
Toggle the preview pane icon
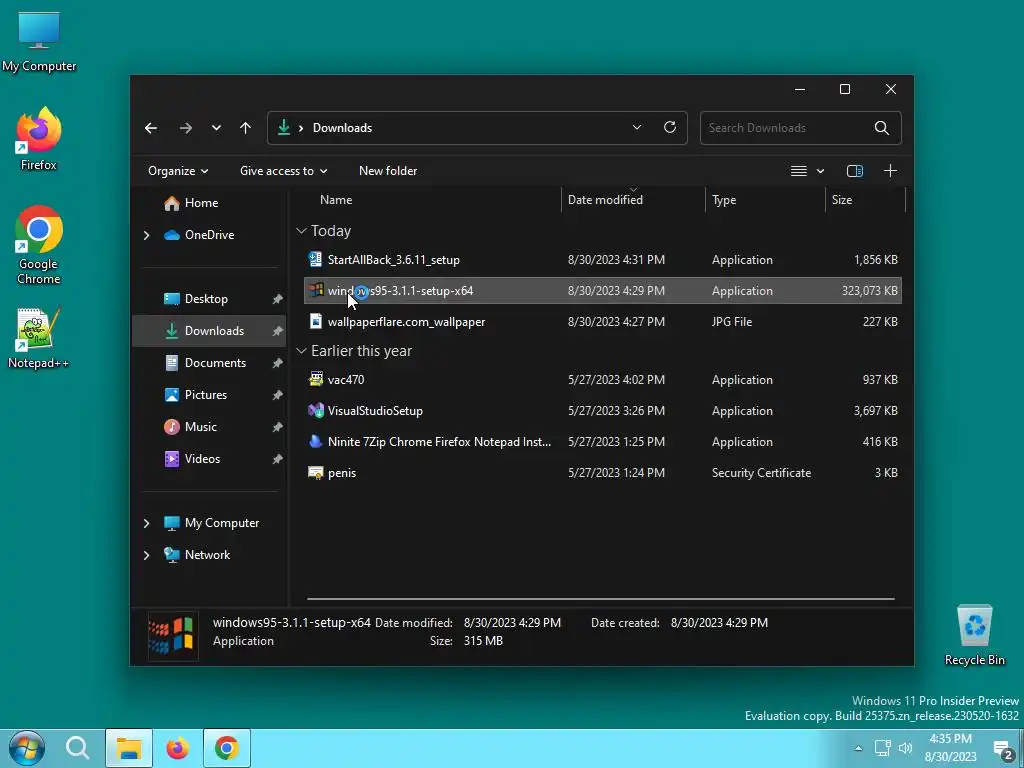(855, 171)
